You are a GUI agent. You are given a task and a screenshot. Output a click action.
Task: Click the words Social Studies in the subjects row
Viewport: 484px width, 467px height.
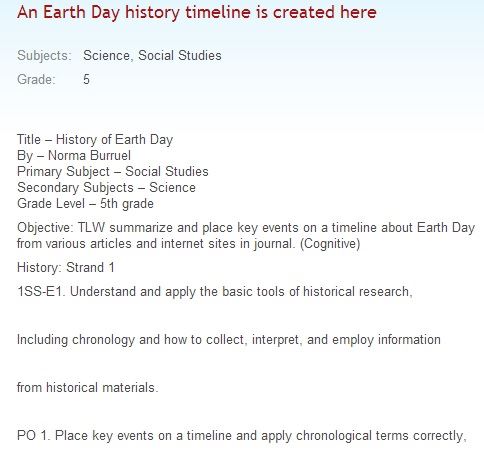pos(180,55)
